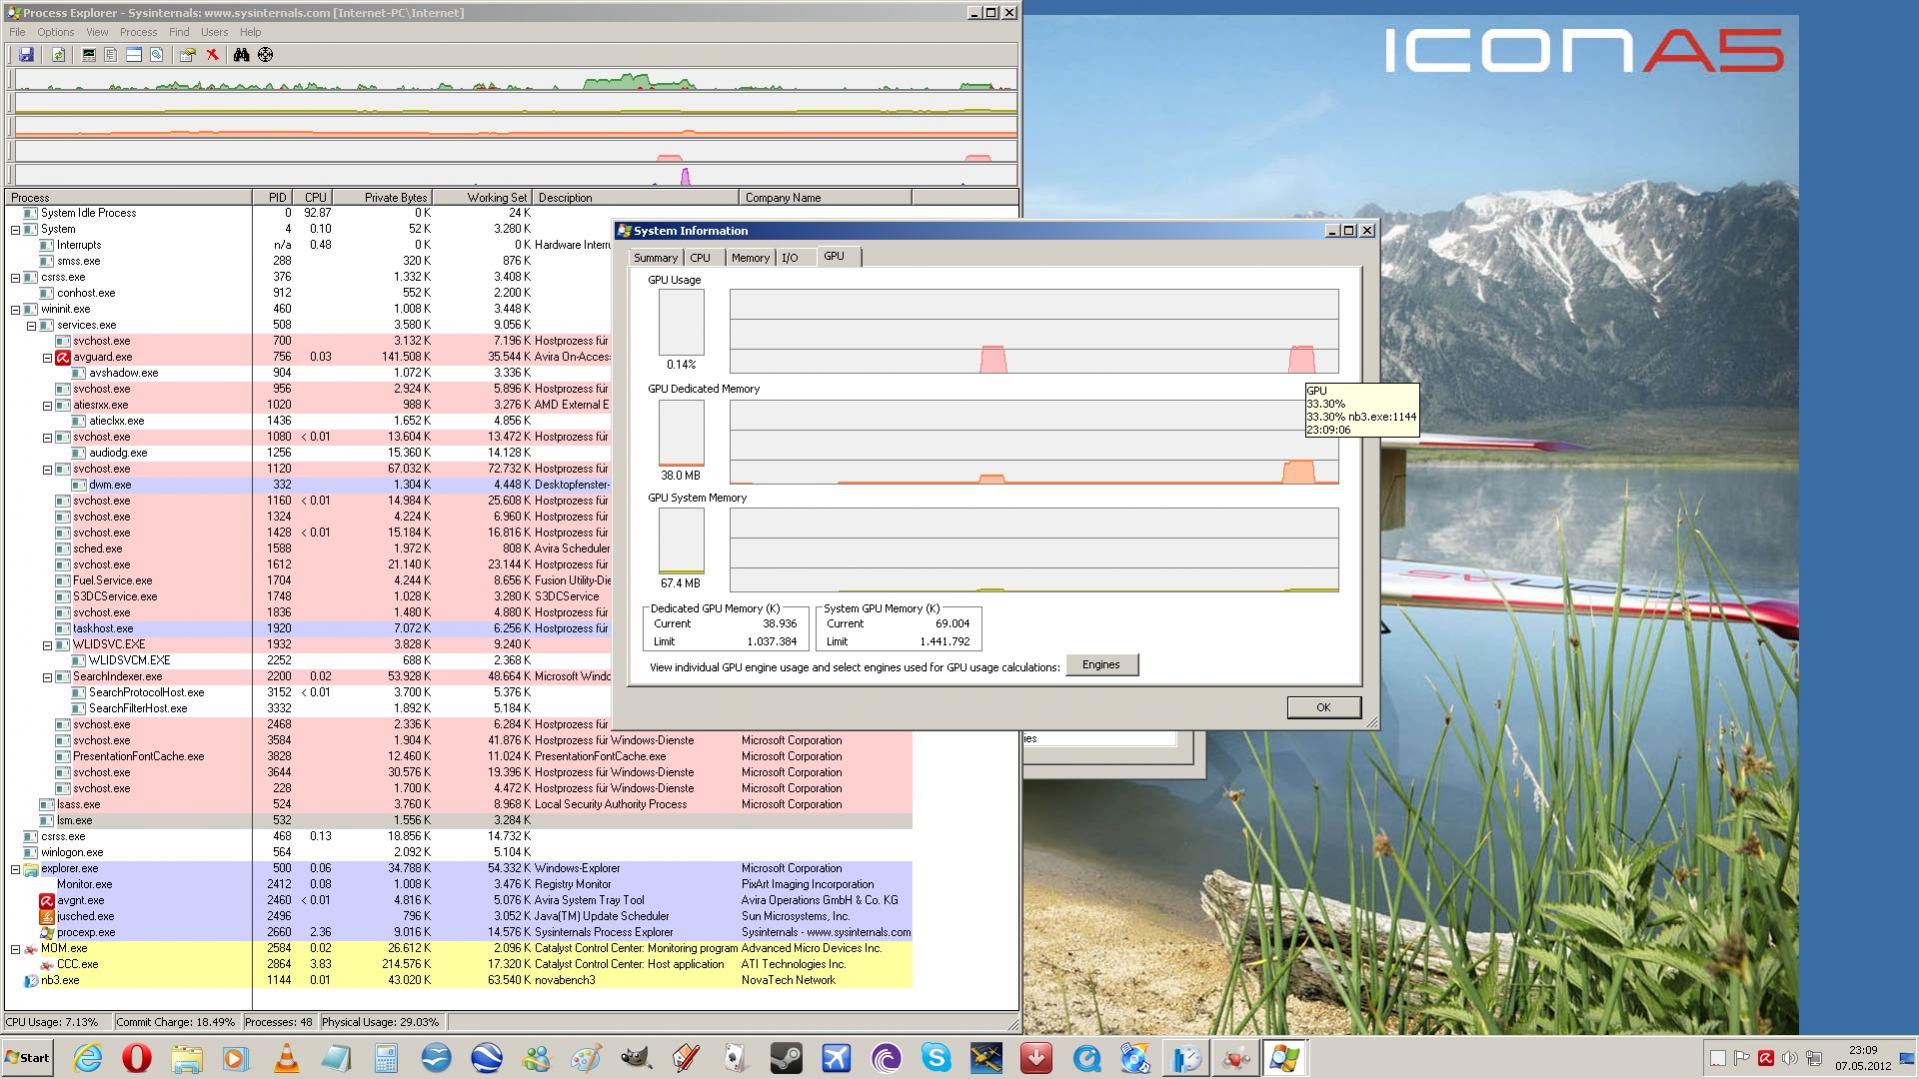Launch Steam from the taskbar

click(x=786, y=1058)
